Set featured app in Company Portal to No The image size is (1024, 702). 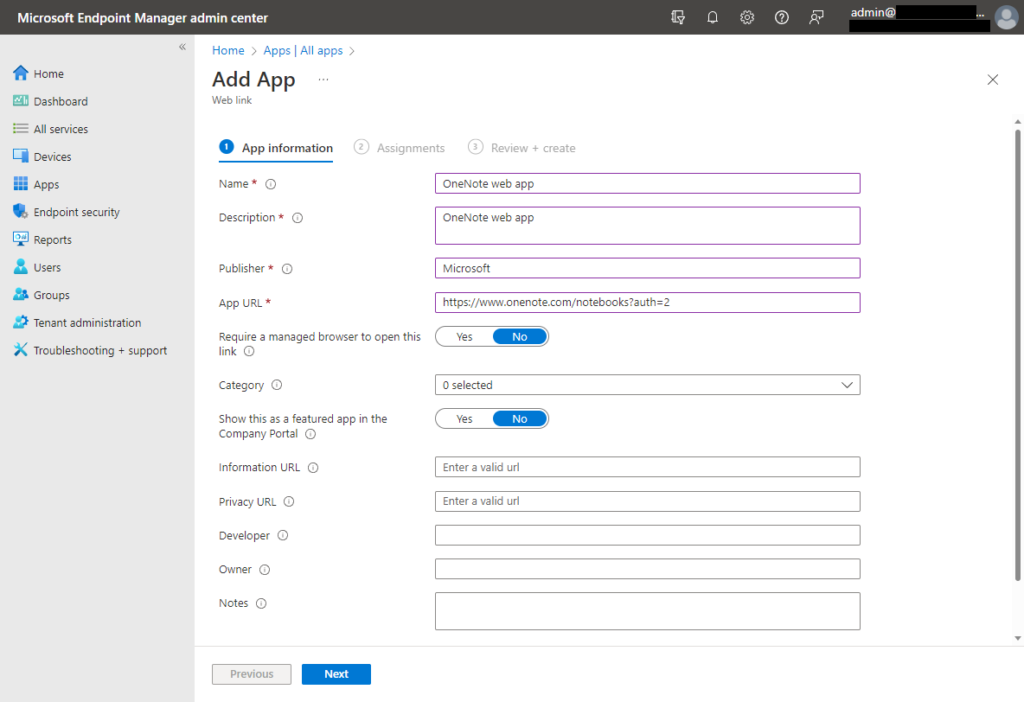(520, 419)
